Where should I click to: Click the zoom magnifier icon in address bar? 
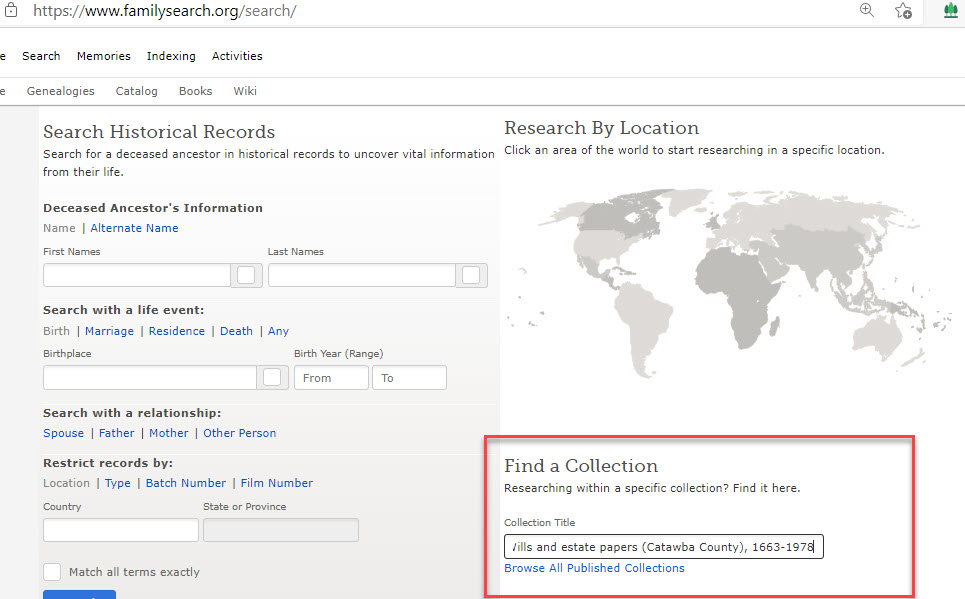point(867,10)
